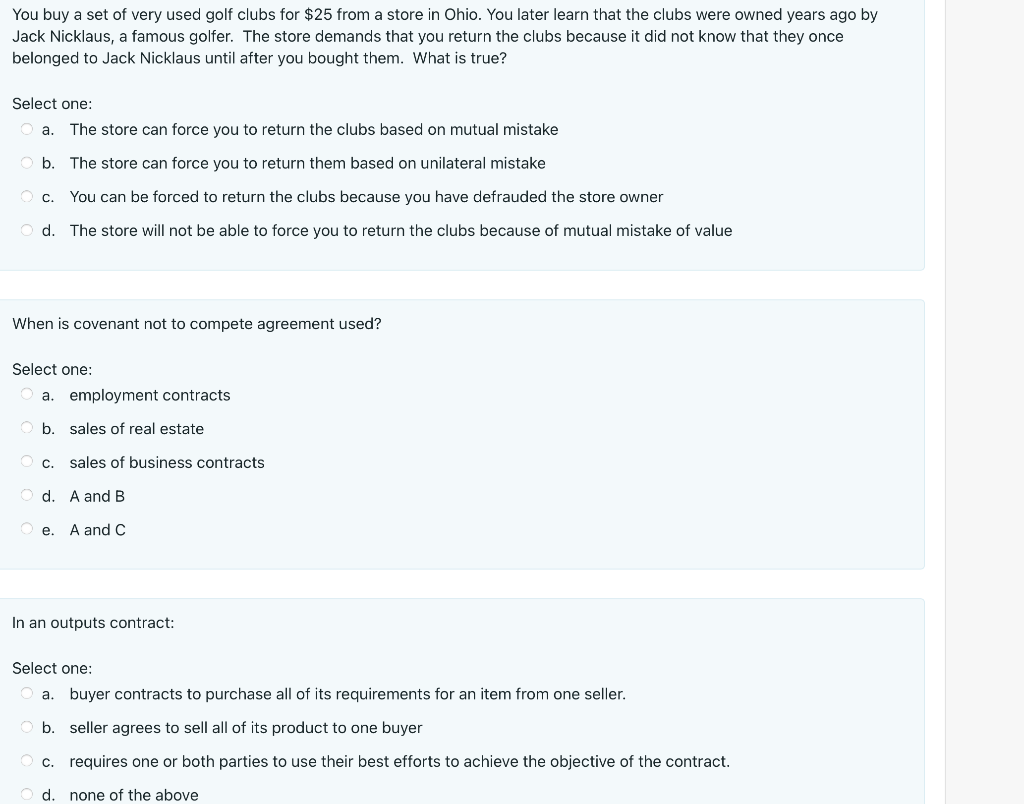Choose option b: unilateral mistake
1024x804 pixels.
(27, 163)
